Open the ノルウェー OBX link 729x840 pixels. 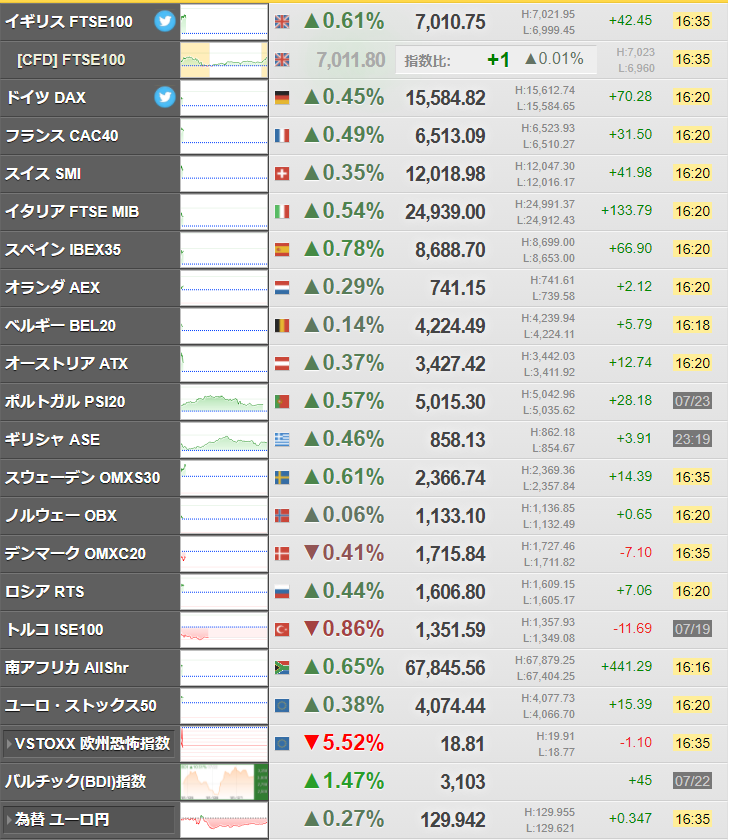click(61, 516)
